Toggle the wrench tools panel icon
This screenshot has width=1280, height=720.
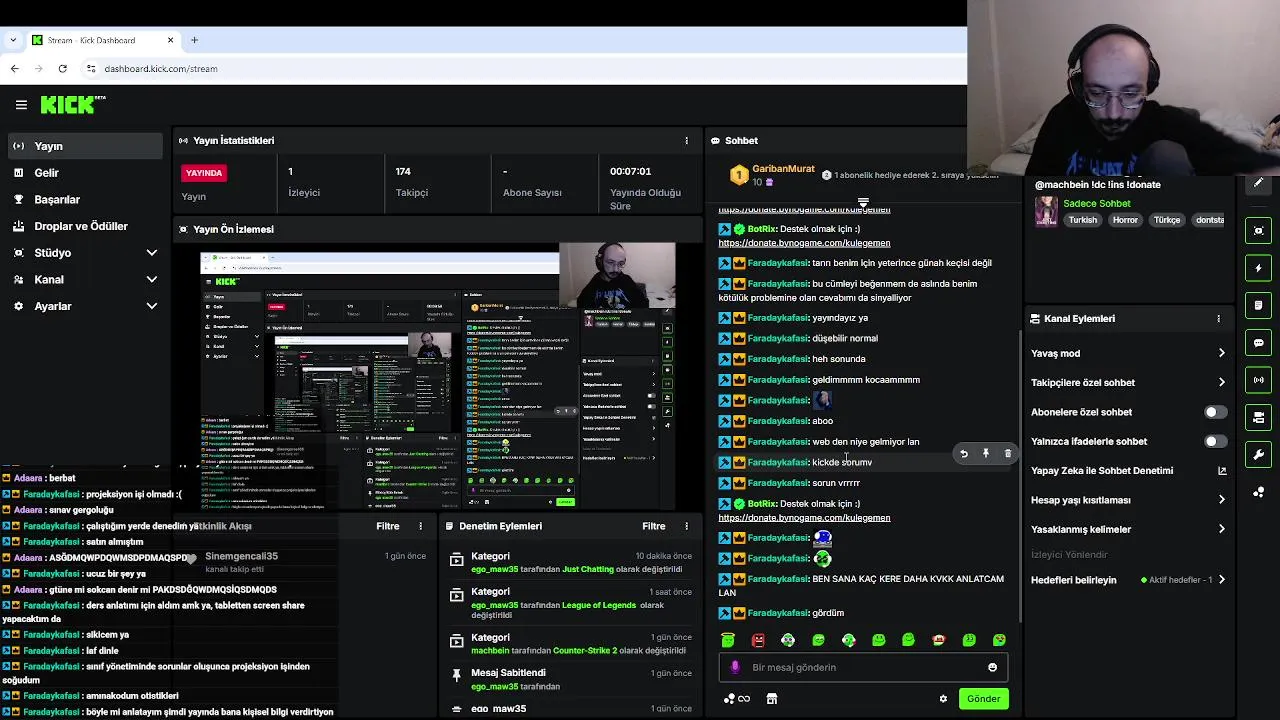[x=1259, y=455]
